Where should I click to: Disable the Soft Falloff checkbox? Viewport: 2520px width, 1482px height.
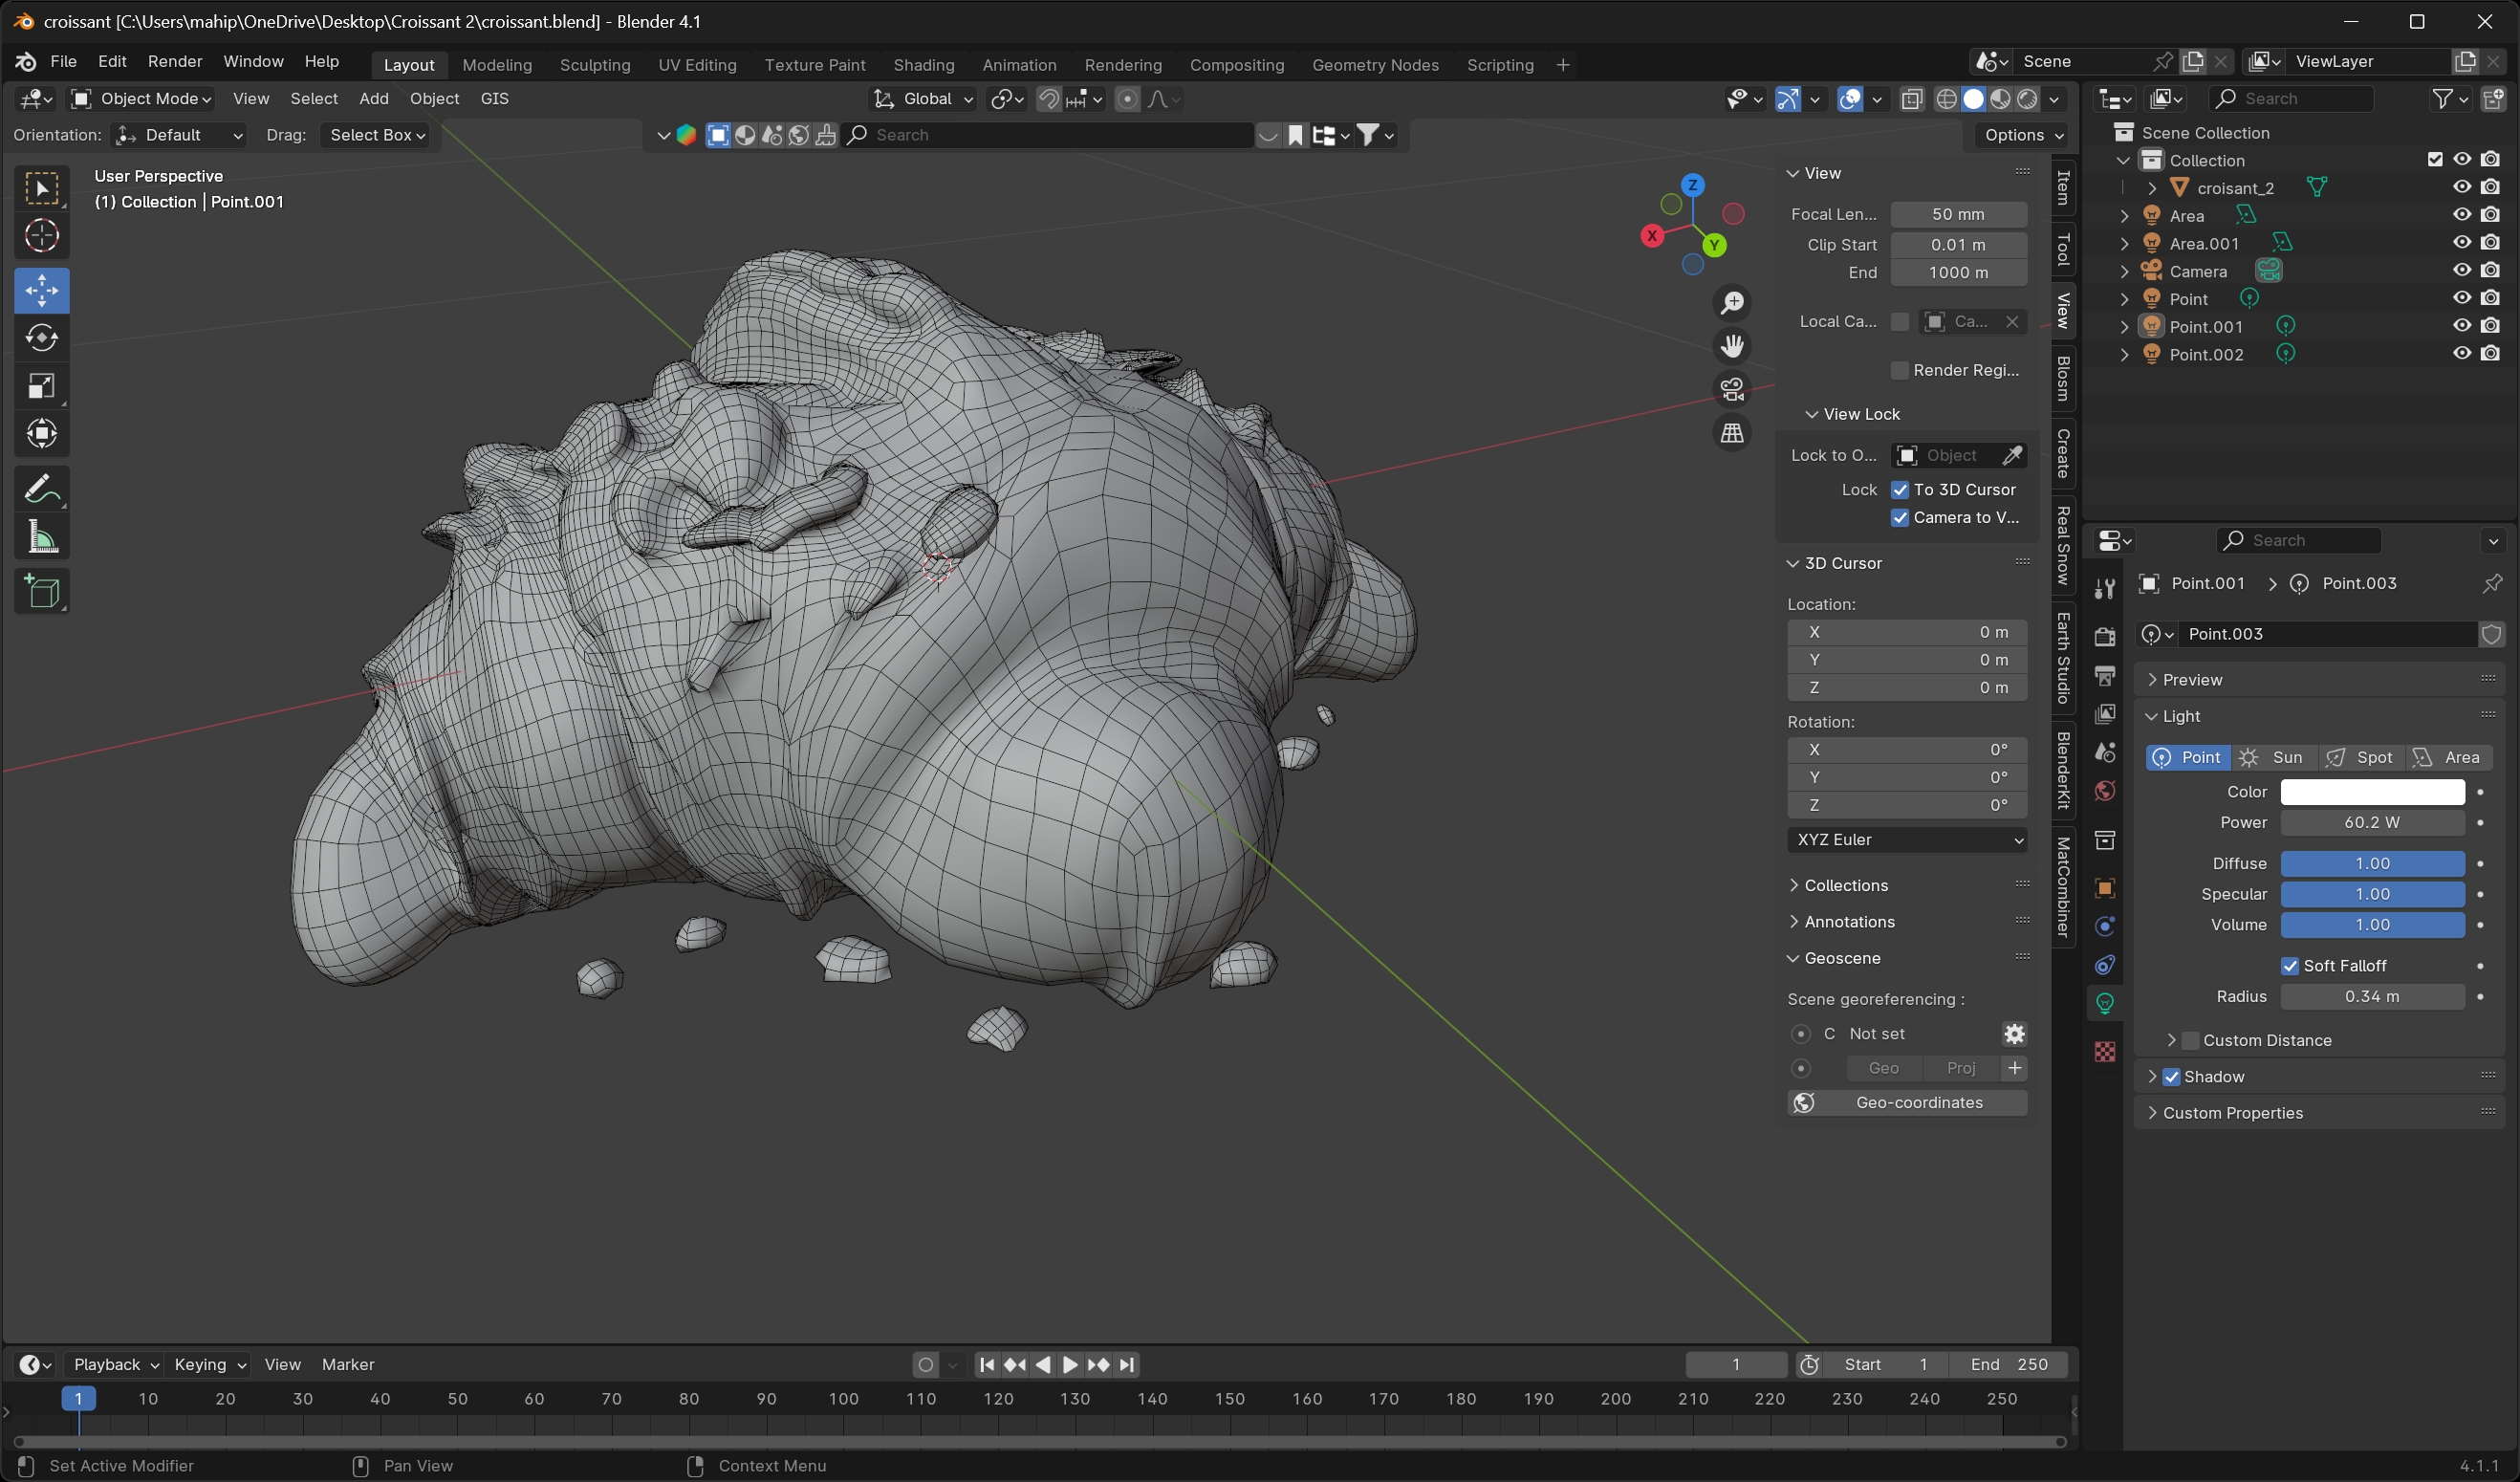(2289, 966)
